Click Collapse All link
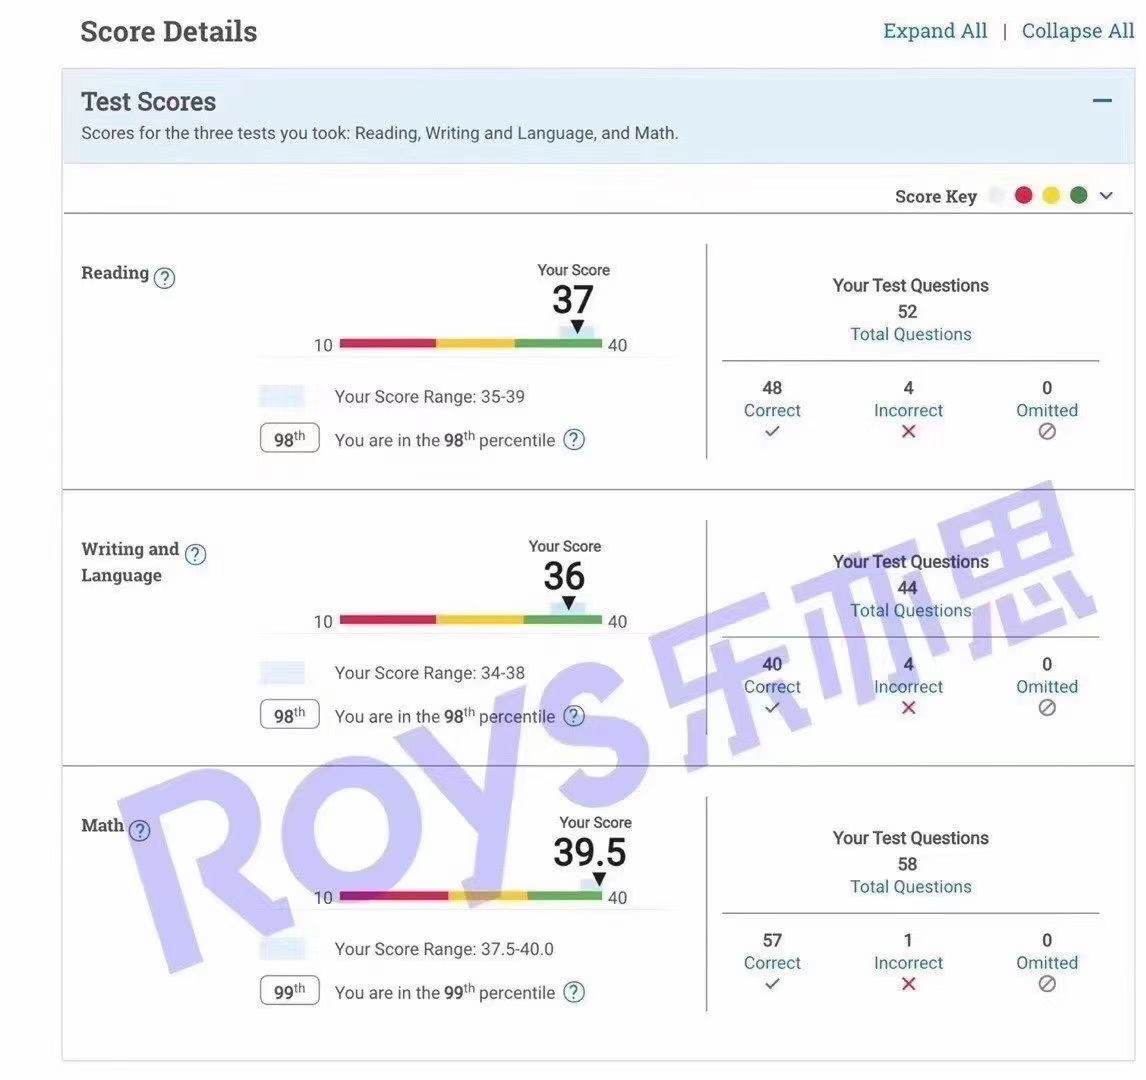Viewport: 1146px width, 1080px height. click(x=1077, y=31)
